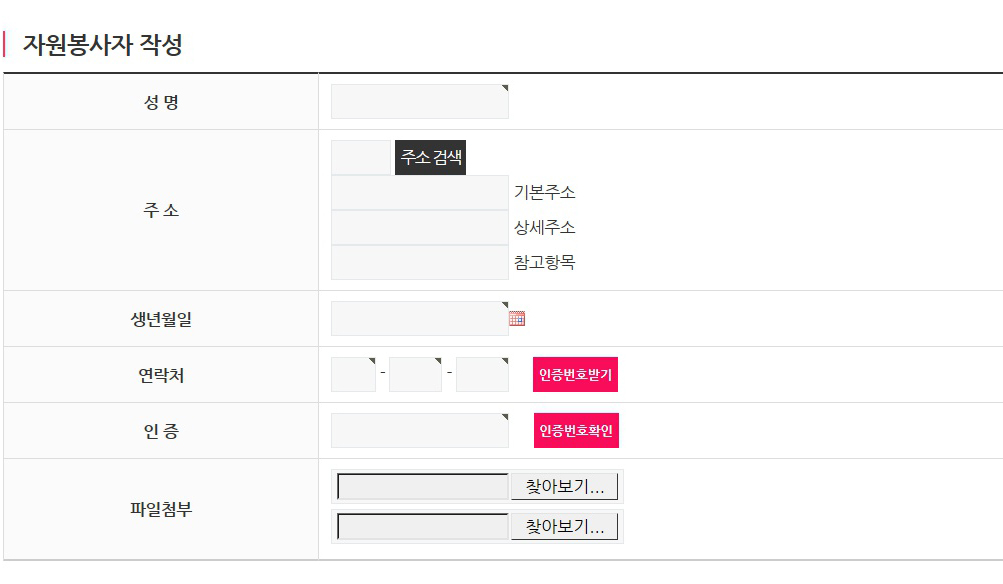1003x584 pixels.
Task: Click the first file attachment path box
Action: [423, 487]
